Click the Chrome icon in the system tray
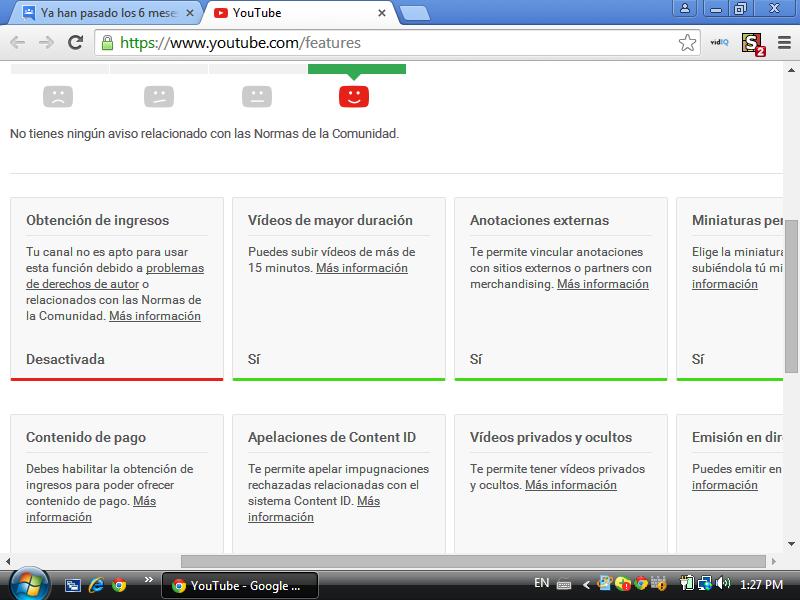This screenshot has width=800, height=600. (x=641, y=583)
